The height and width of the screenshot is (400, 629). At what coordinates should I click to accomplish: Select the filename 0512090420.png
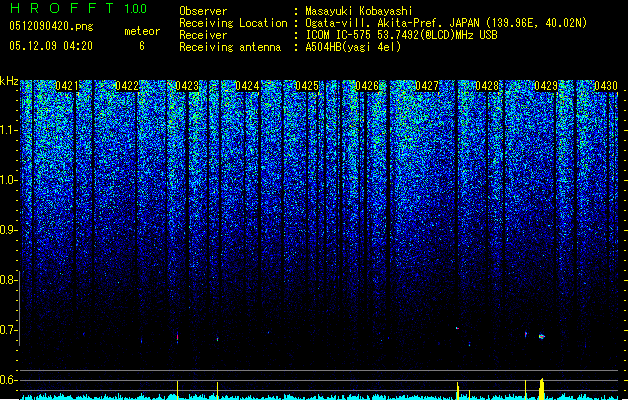point(51,26)
